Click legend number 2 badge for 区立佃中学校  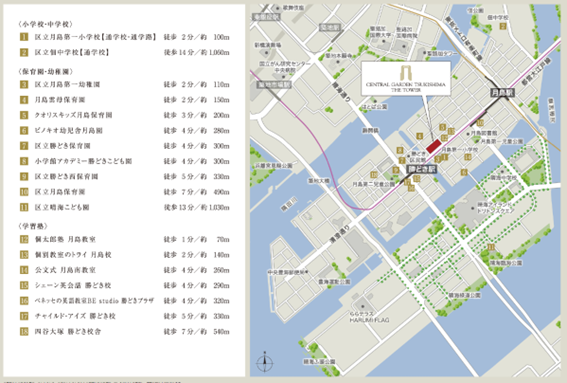coord(24,52)
